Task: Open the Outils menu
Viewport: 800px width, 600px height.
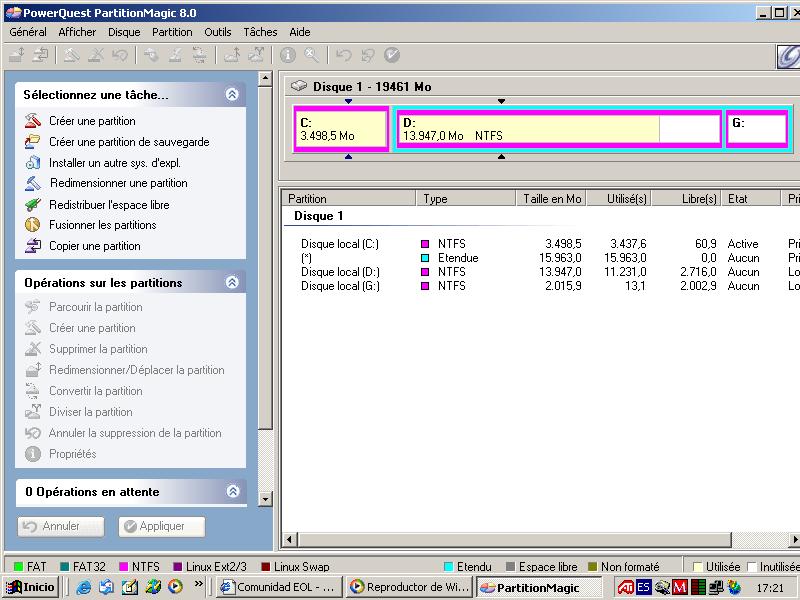Action: [218, 32]
